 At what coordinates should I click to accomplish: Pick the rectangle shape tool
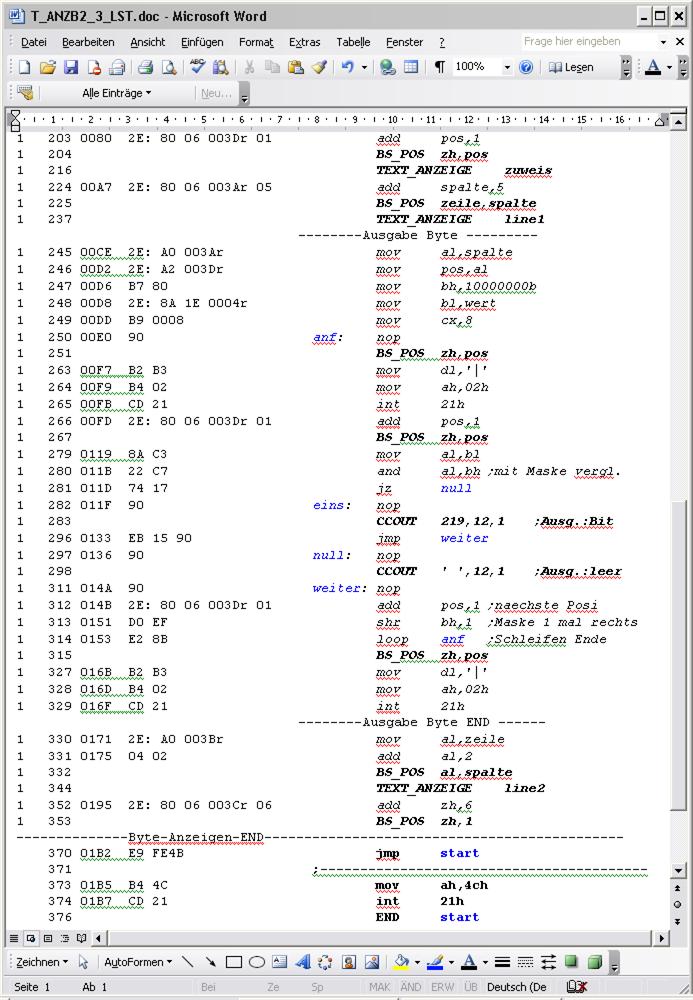coord(234,962)
